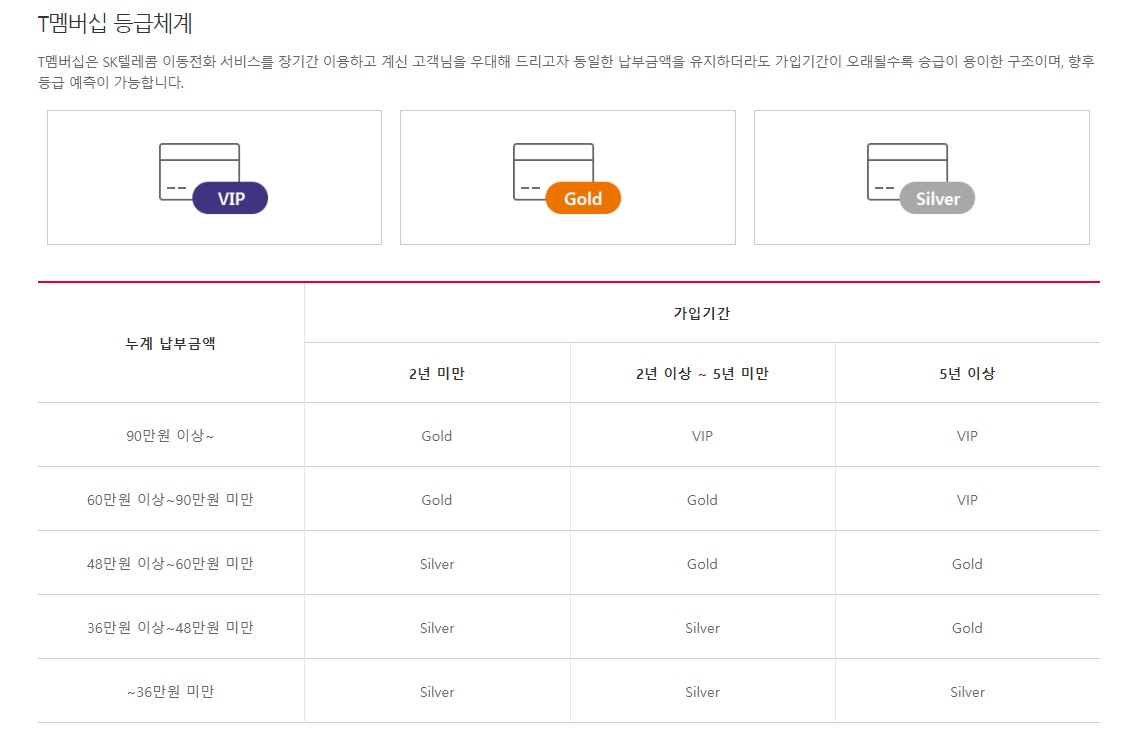The height and width of the screenshot is (731, 1145).
Task: Click the 5년 이상 column header
Action: 967,373
